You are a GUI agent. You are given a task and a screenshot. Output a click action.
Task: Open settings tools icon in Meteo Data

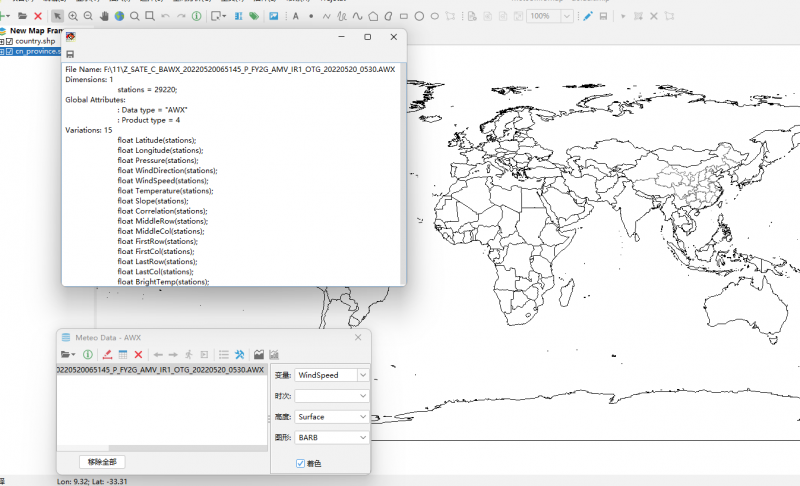[x=240, y=354]
